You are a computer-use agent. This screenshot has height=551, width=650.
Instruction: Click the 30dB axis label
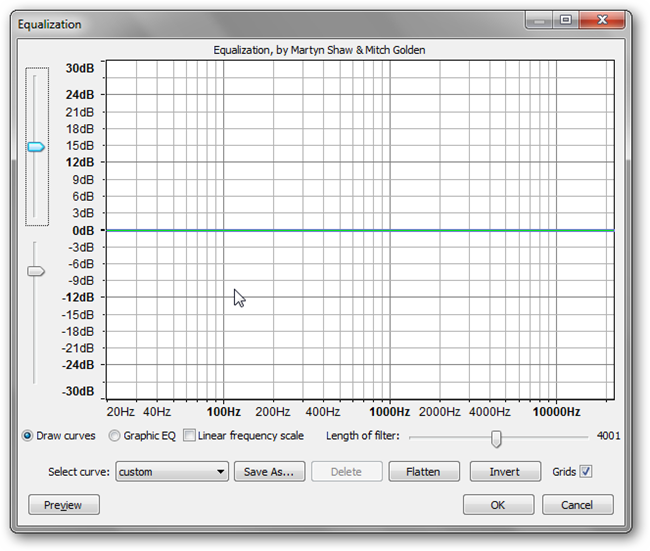pos(80,68)
